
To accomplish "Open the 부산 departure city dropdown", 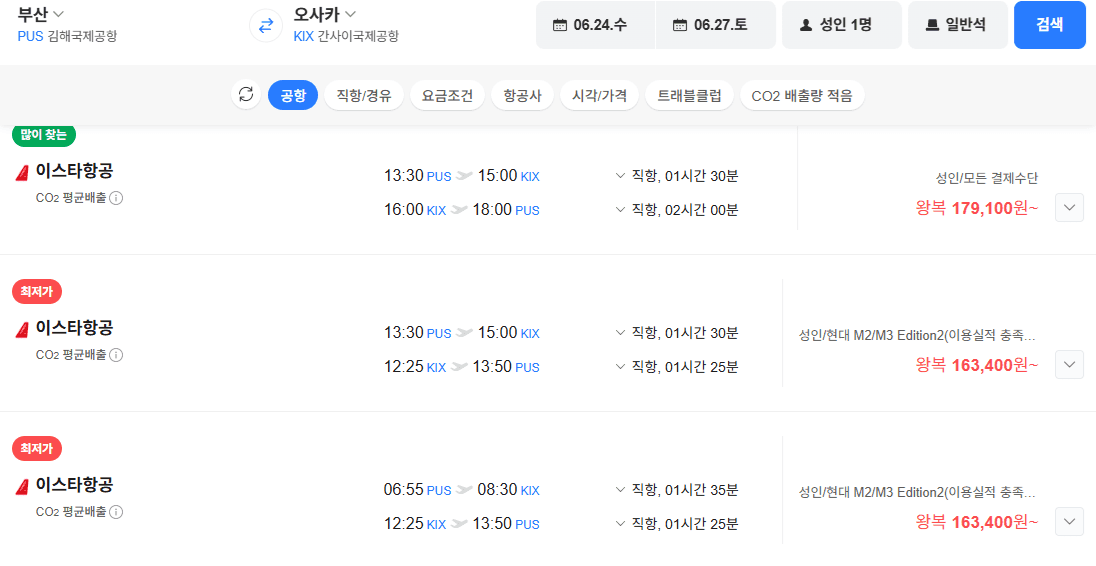I will (x=41, y=14).
